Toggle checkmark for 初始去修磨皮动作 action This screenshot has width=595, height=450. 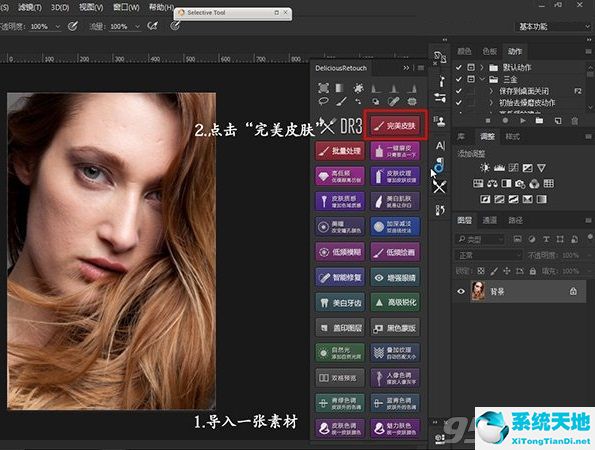(458, 102)
